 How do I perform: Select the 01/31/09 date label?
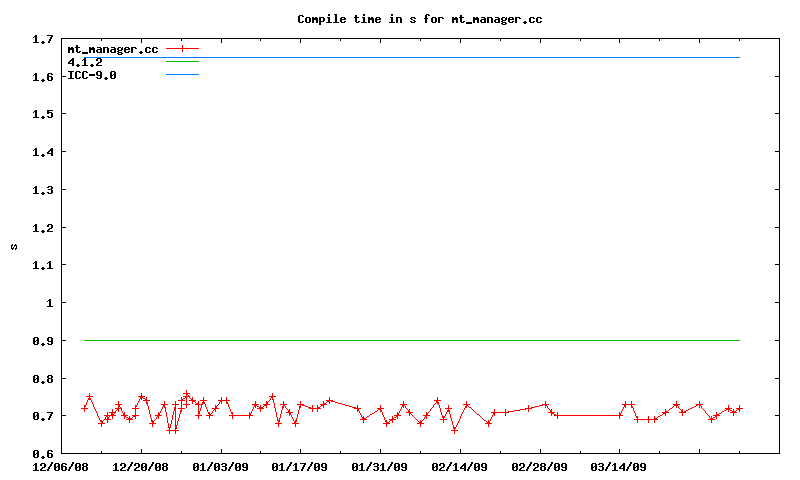pos(380,466)
